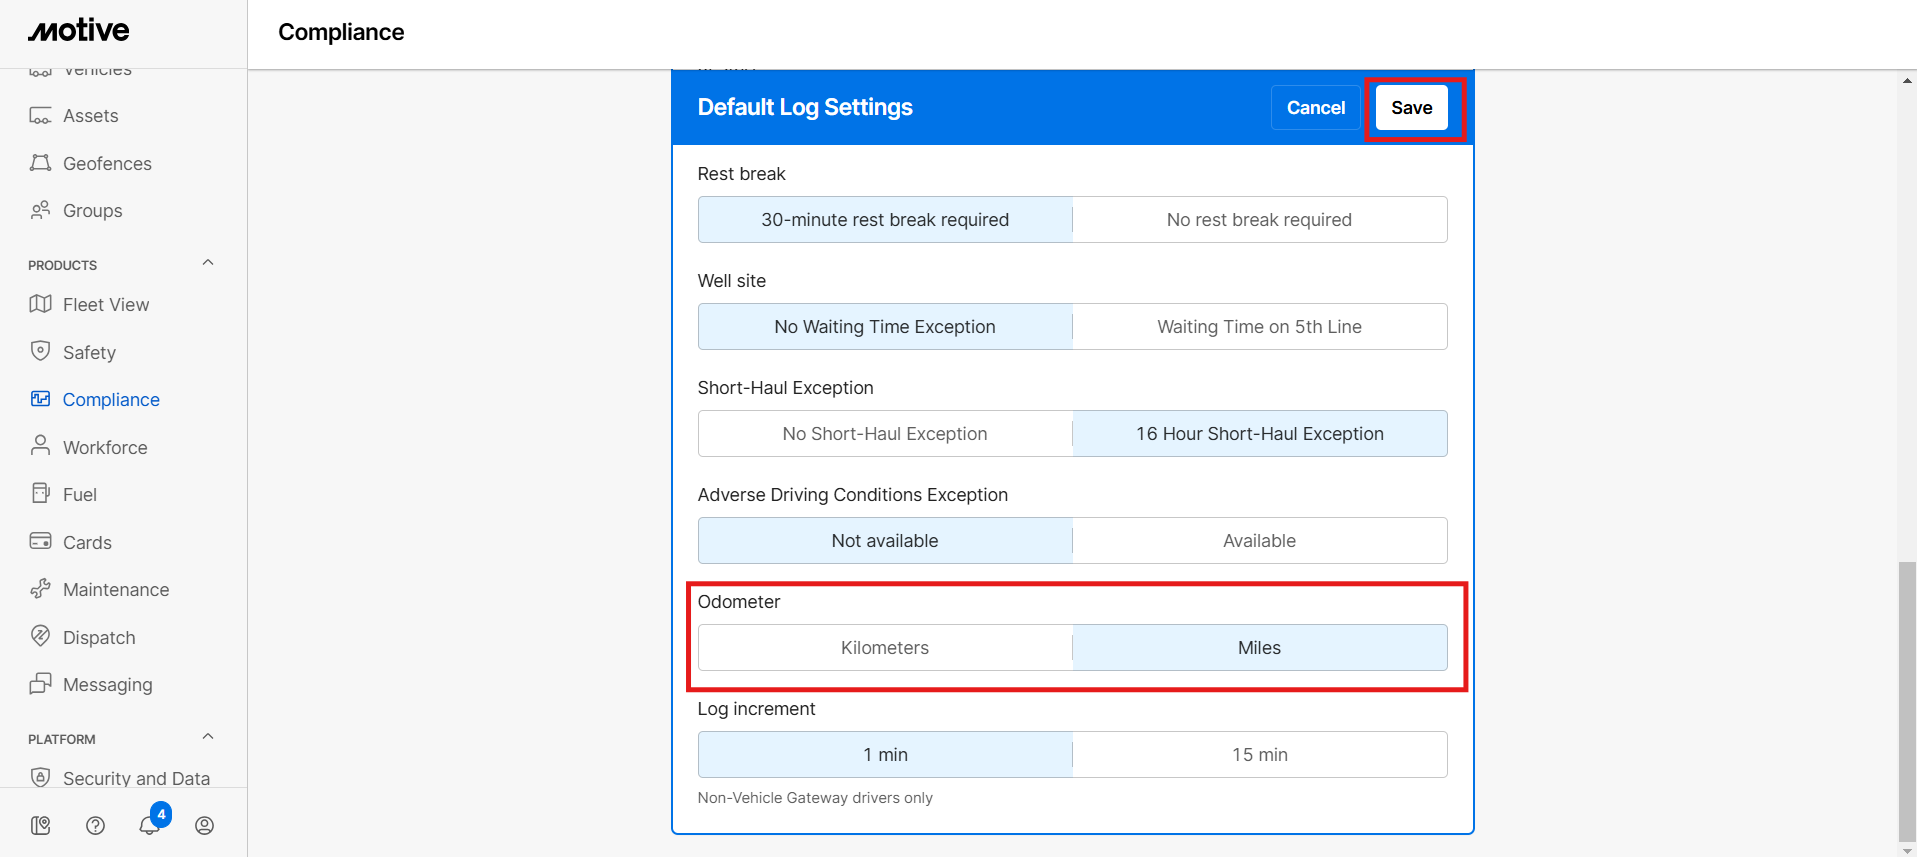Select No rest break required option

[1259, 220]
